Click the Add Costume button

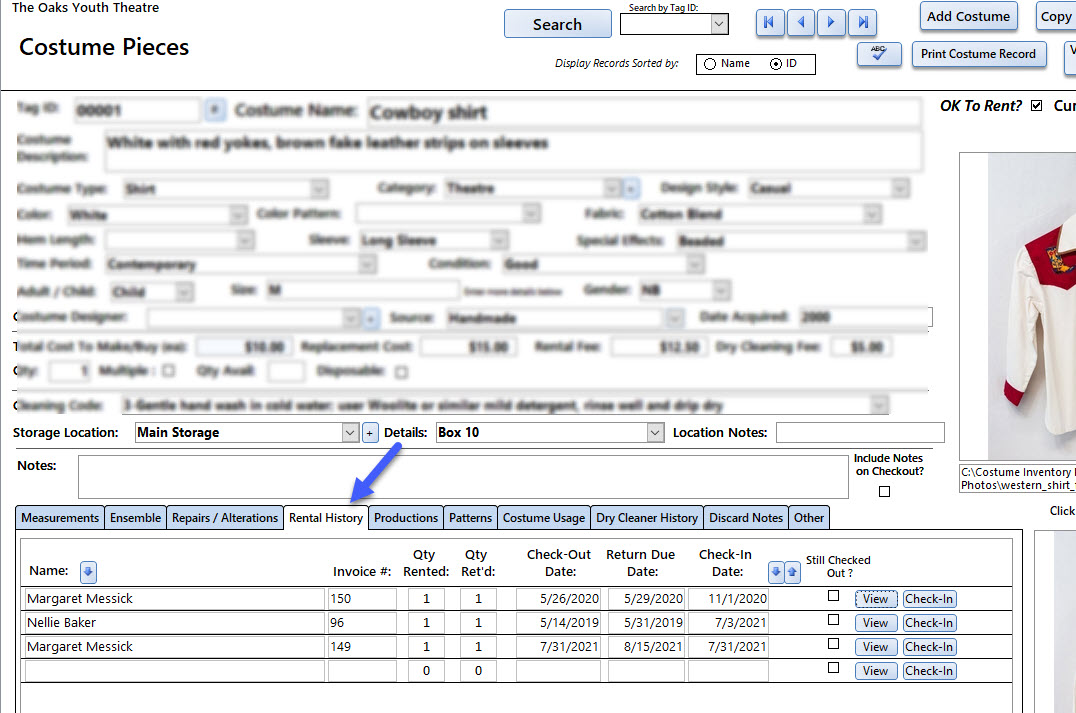(x=968, y=16)
